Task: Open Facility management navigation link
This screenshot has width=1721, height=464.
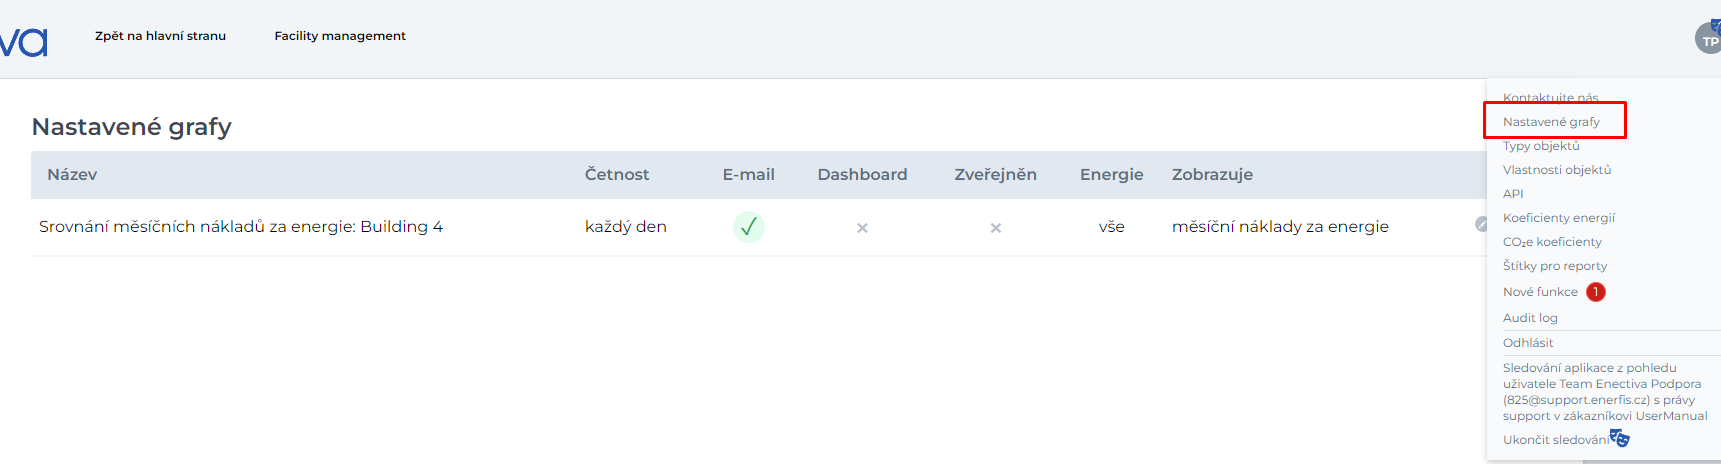Action: coord(340,36)
